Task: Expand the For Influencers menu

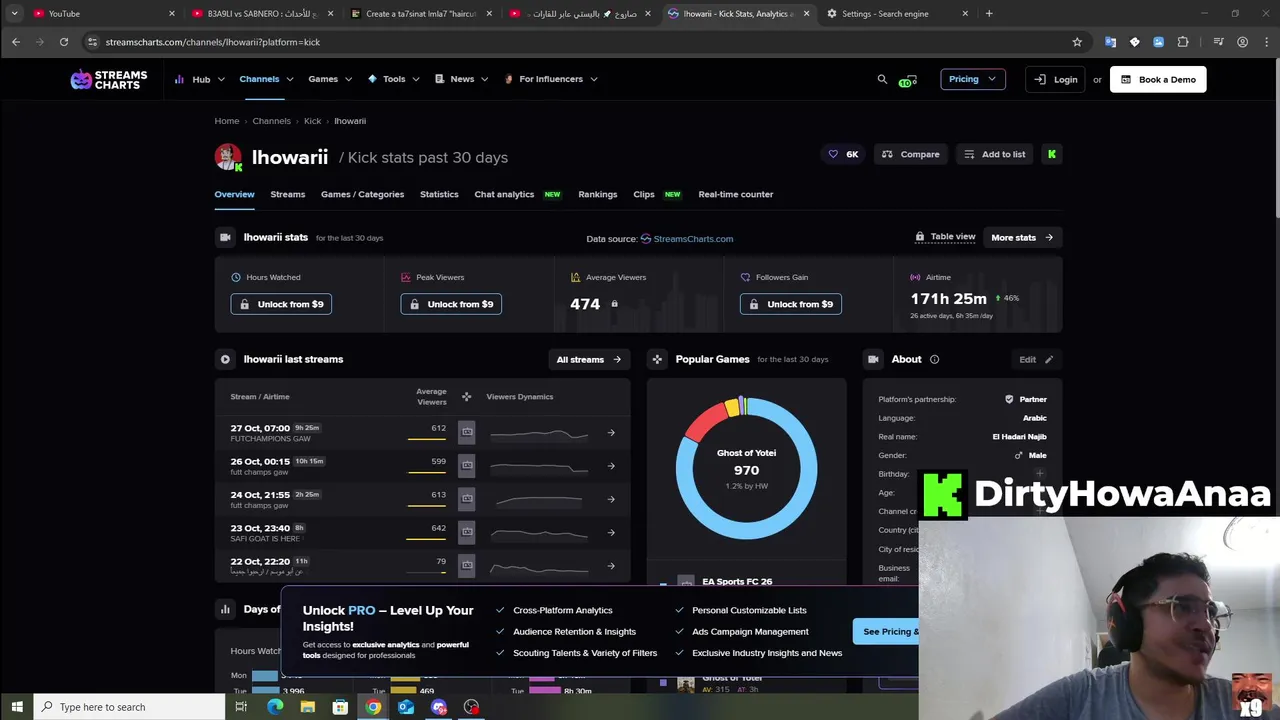Action: (x=551, y=79)
